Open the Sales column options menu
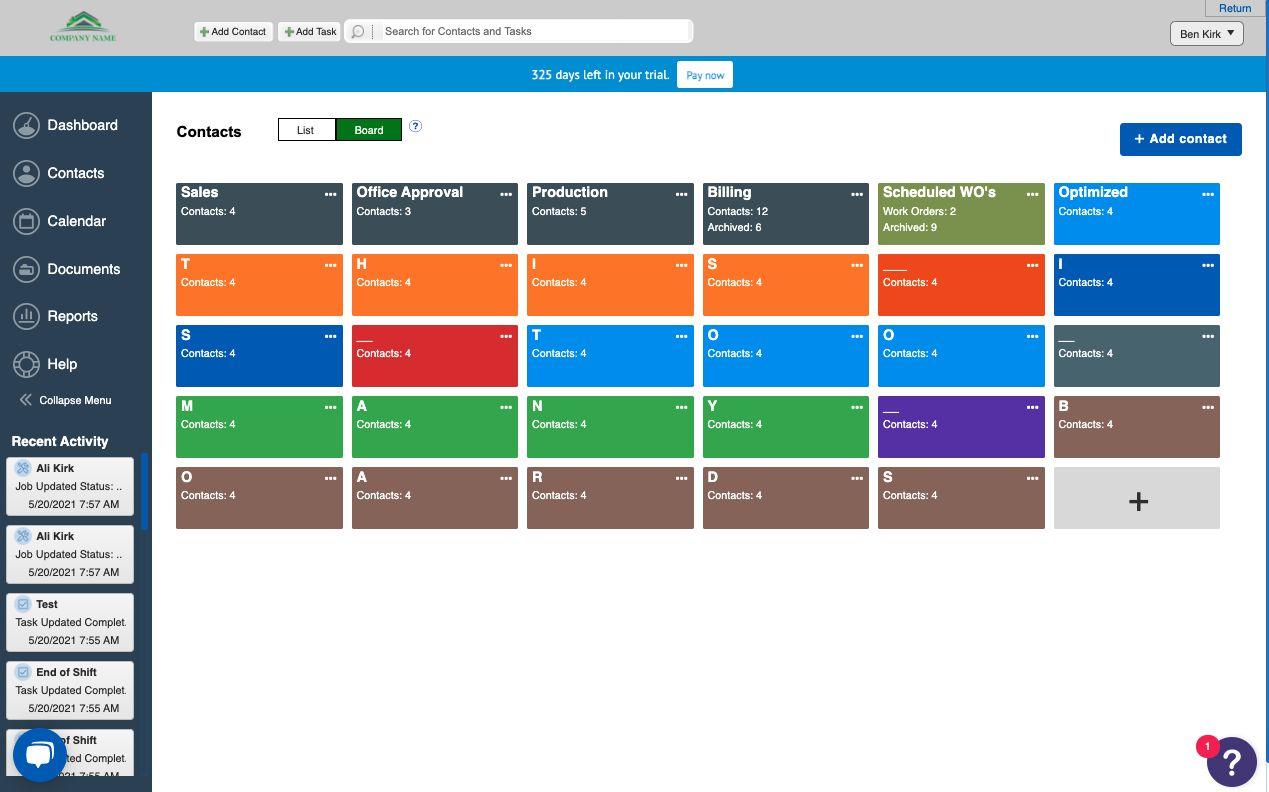 [x=330, y=194]
